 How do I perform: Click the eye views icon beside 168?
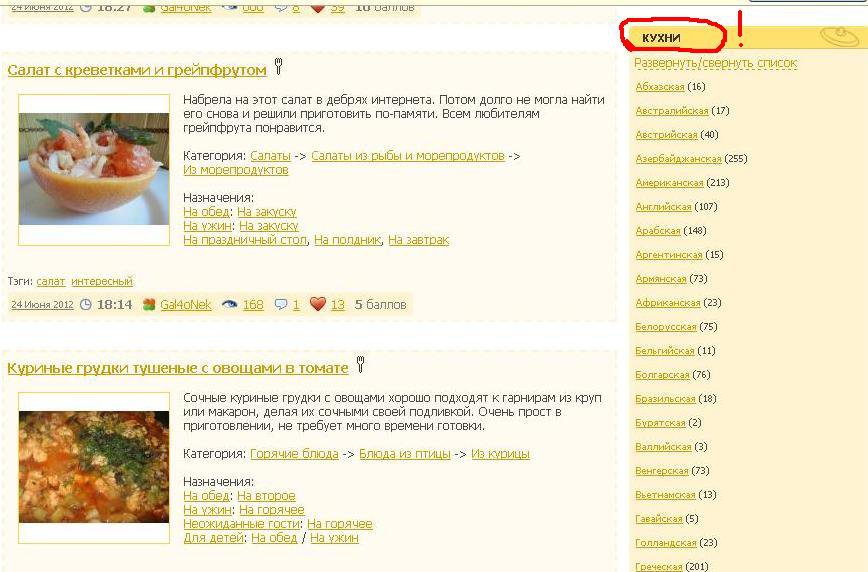[229, 304]
